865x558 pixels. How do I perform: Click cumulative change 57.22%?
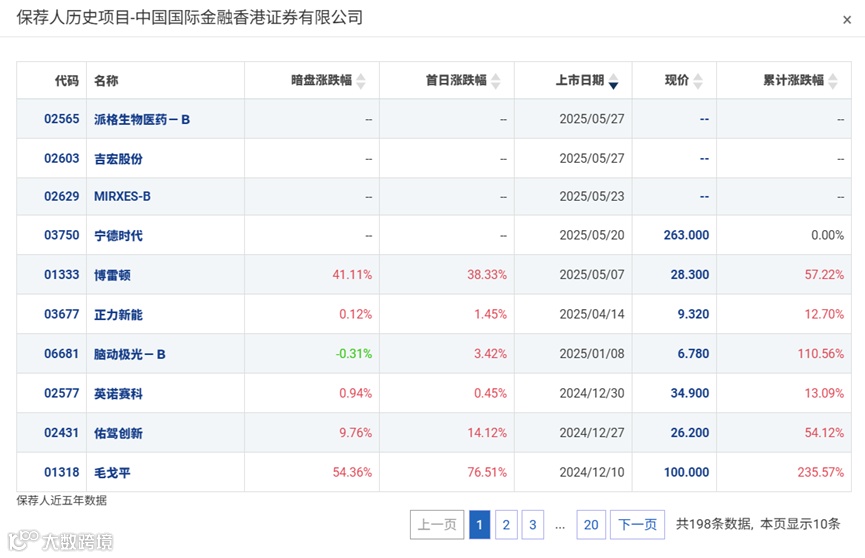pos(824,275)
